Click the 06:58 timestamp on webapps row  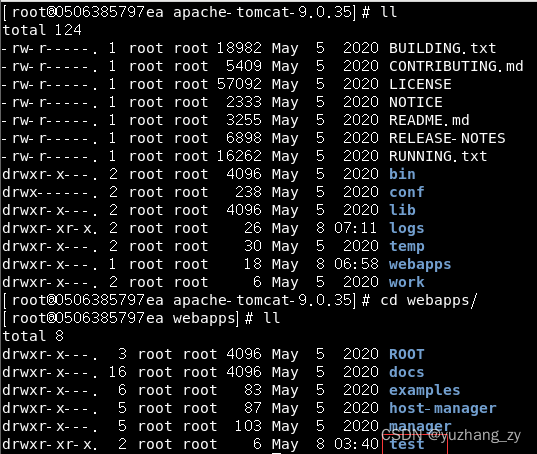click(356, 264)
